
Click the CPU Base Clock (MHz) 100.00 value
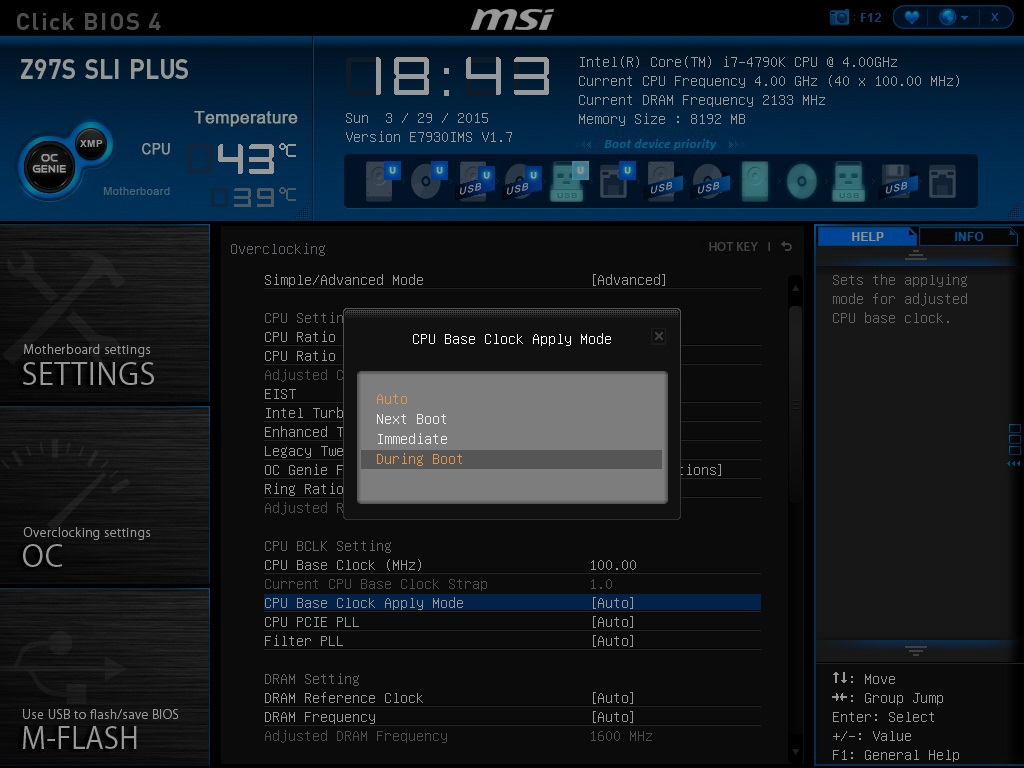613,565
